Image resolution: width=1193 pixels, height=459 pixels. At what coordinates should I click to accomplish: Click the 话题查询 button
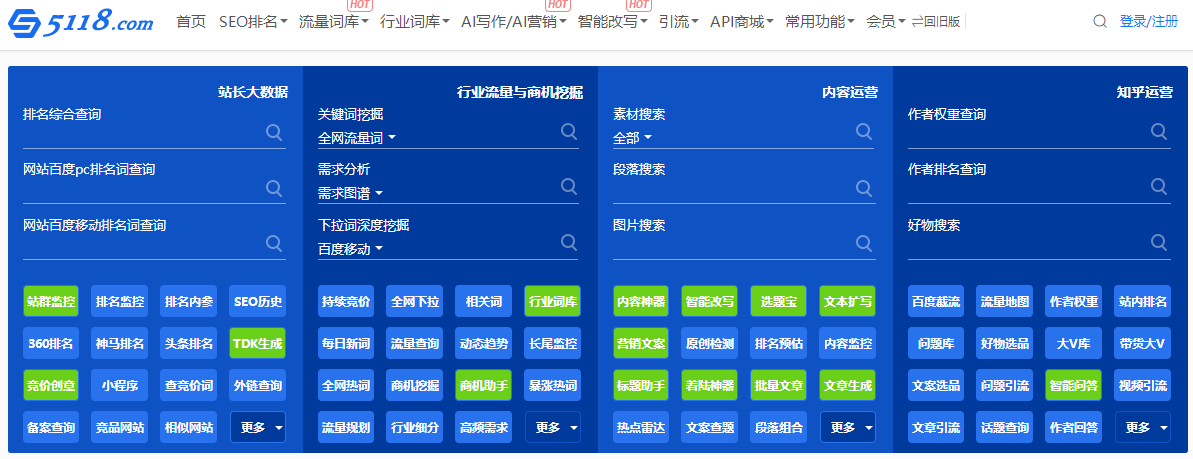click(x=1004, y=427)
